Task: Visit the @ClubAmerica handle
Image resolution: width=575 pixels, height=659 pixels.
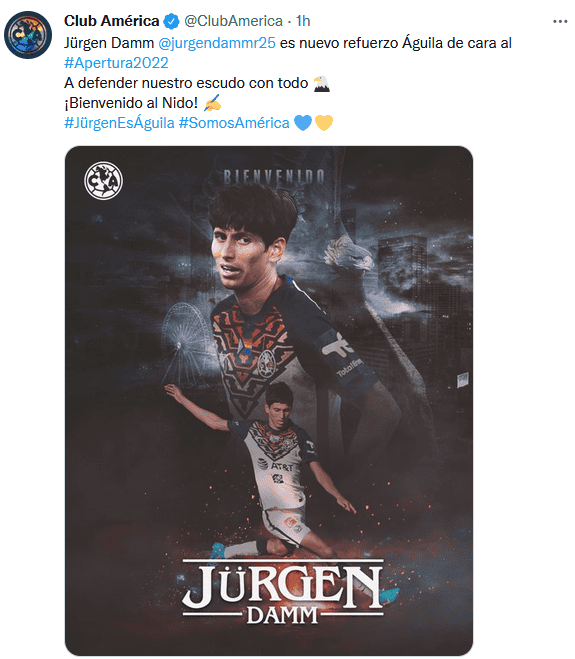Action: (x=233, y=21)
